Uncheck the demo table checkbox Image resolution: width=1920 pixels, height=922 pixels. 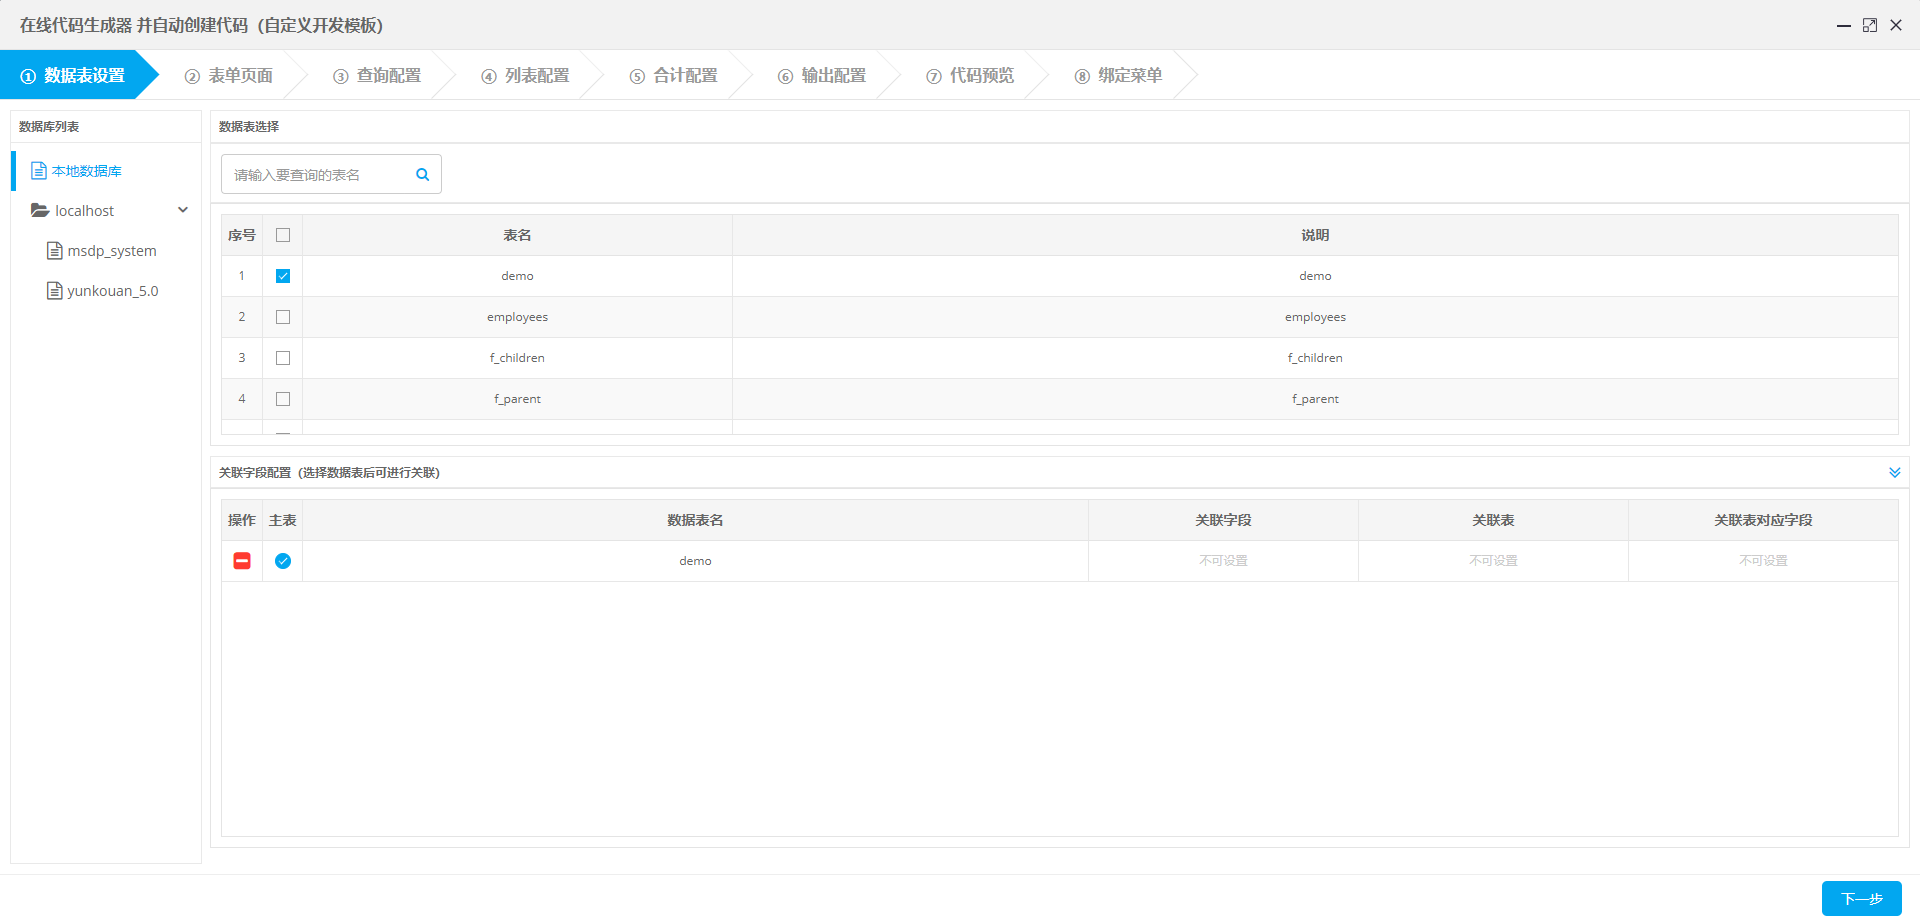(x=283, y=276)
